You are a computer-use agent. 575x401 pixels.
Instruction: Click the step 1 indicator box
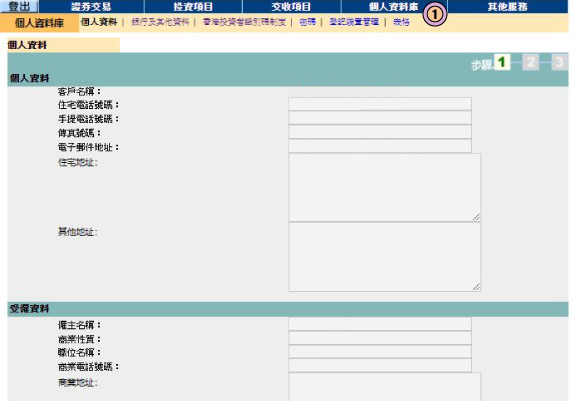(502, 62)
